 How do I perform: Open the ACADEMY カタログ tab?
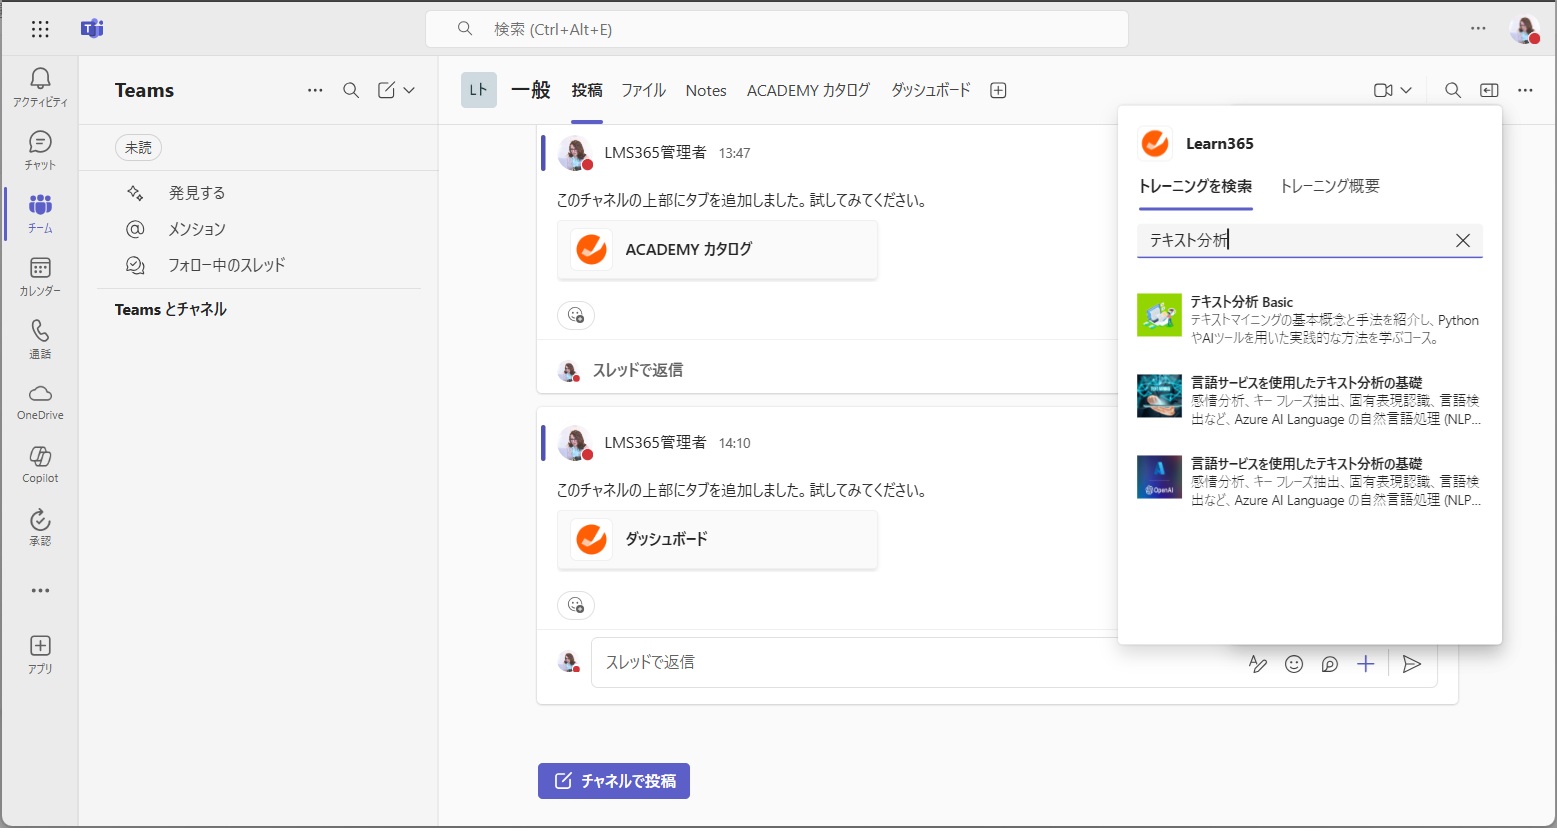click(x=808, y=90)
